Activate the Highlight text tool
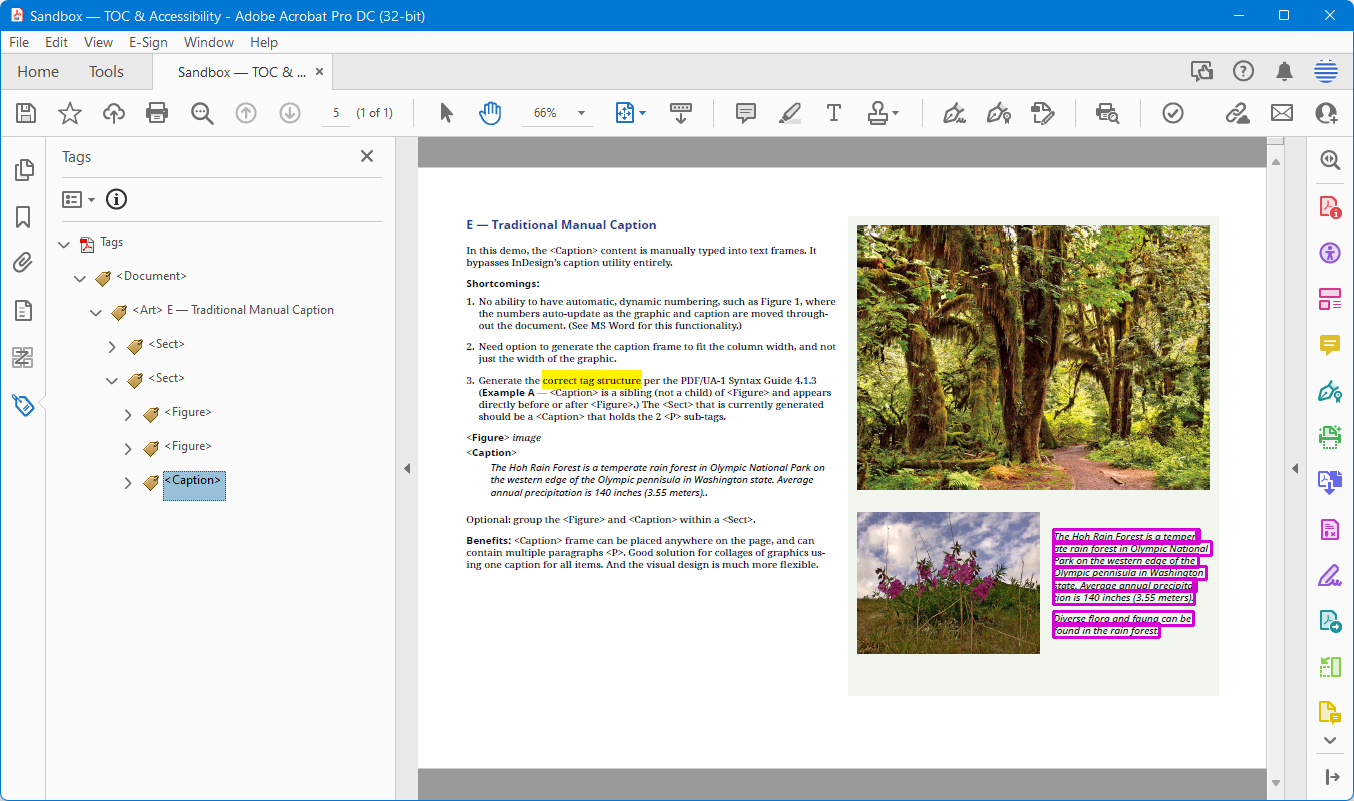Viewport: 1354px width, 801px height. click(789, 112)
